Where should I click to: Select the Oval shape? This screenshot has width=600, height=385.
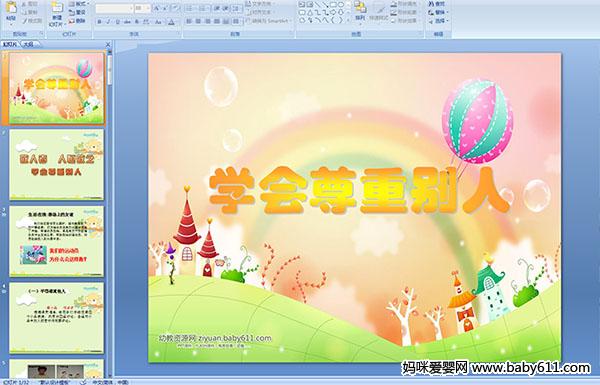(340, 5)
